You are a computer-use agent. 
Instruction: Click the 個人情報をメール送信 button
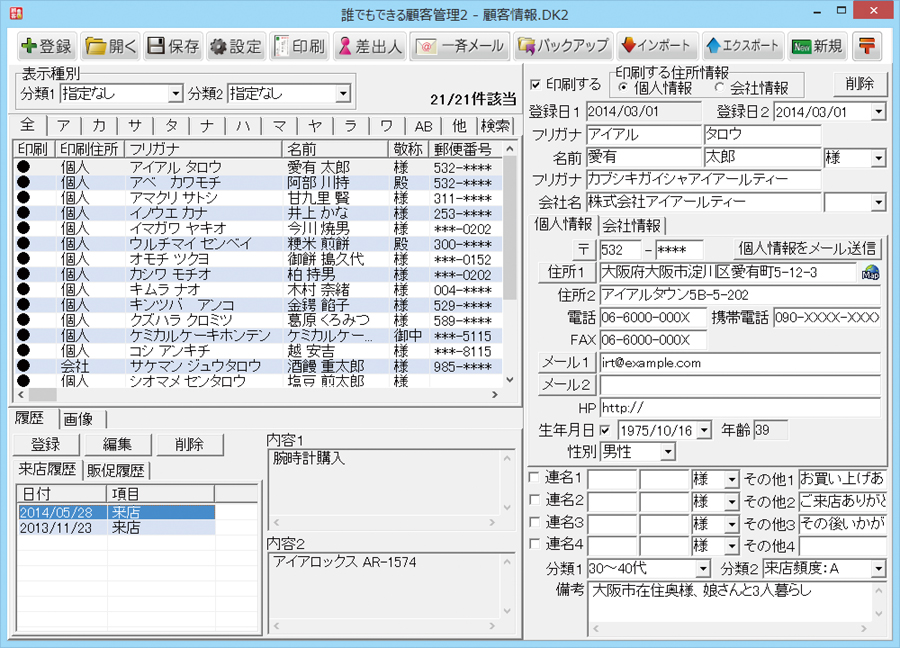(808, 248)
